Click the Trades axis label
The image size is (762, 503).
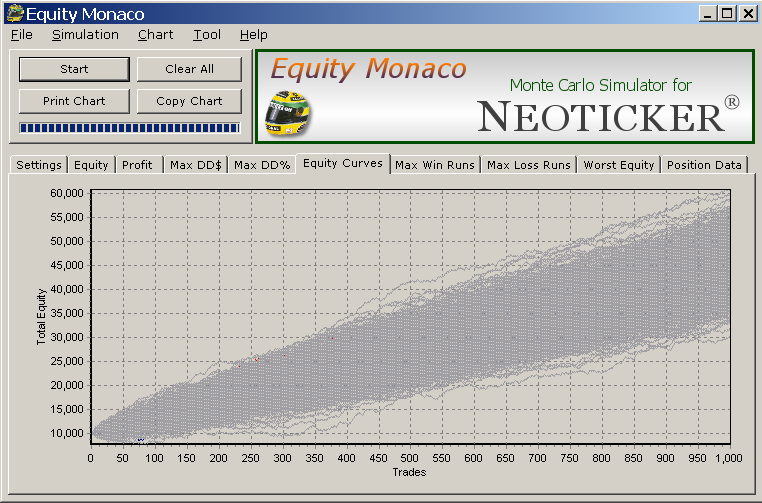[410, 472]
